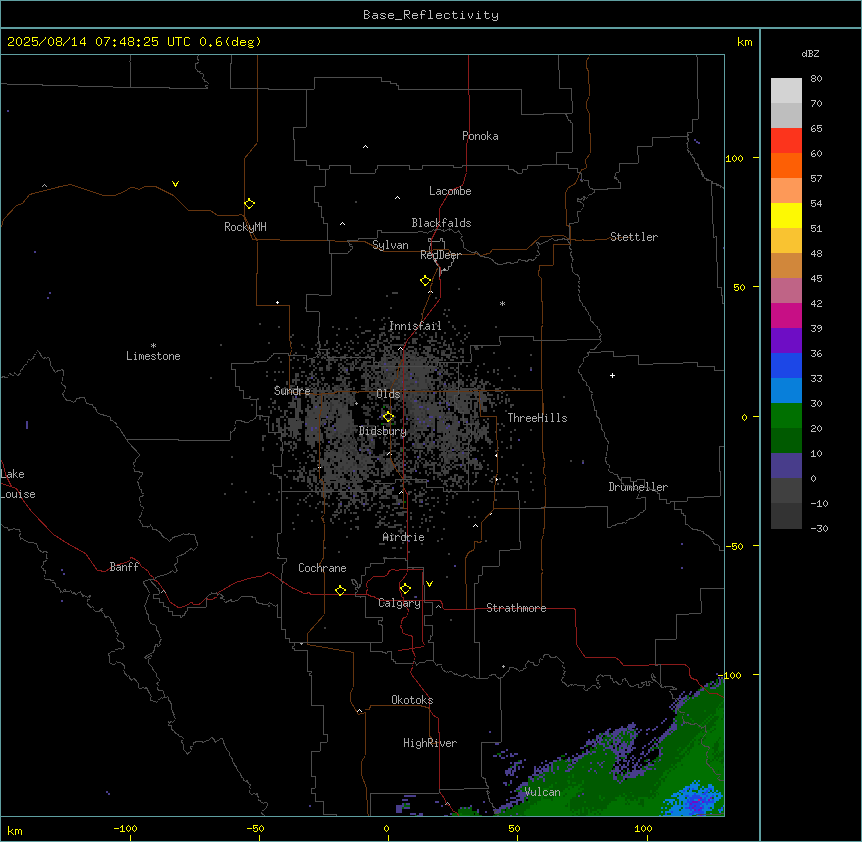The width and height of the screenshot is (862, 842).
Task: Click the Vulcan city label
Action: point(542,792)
